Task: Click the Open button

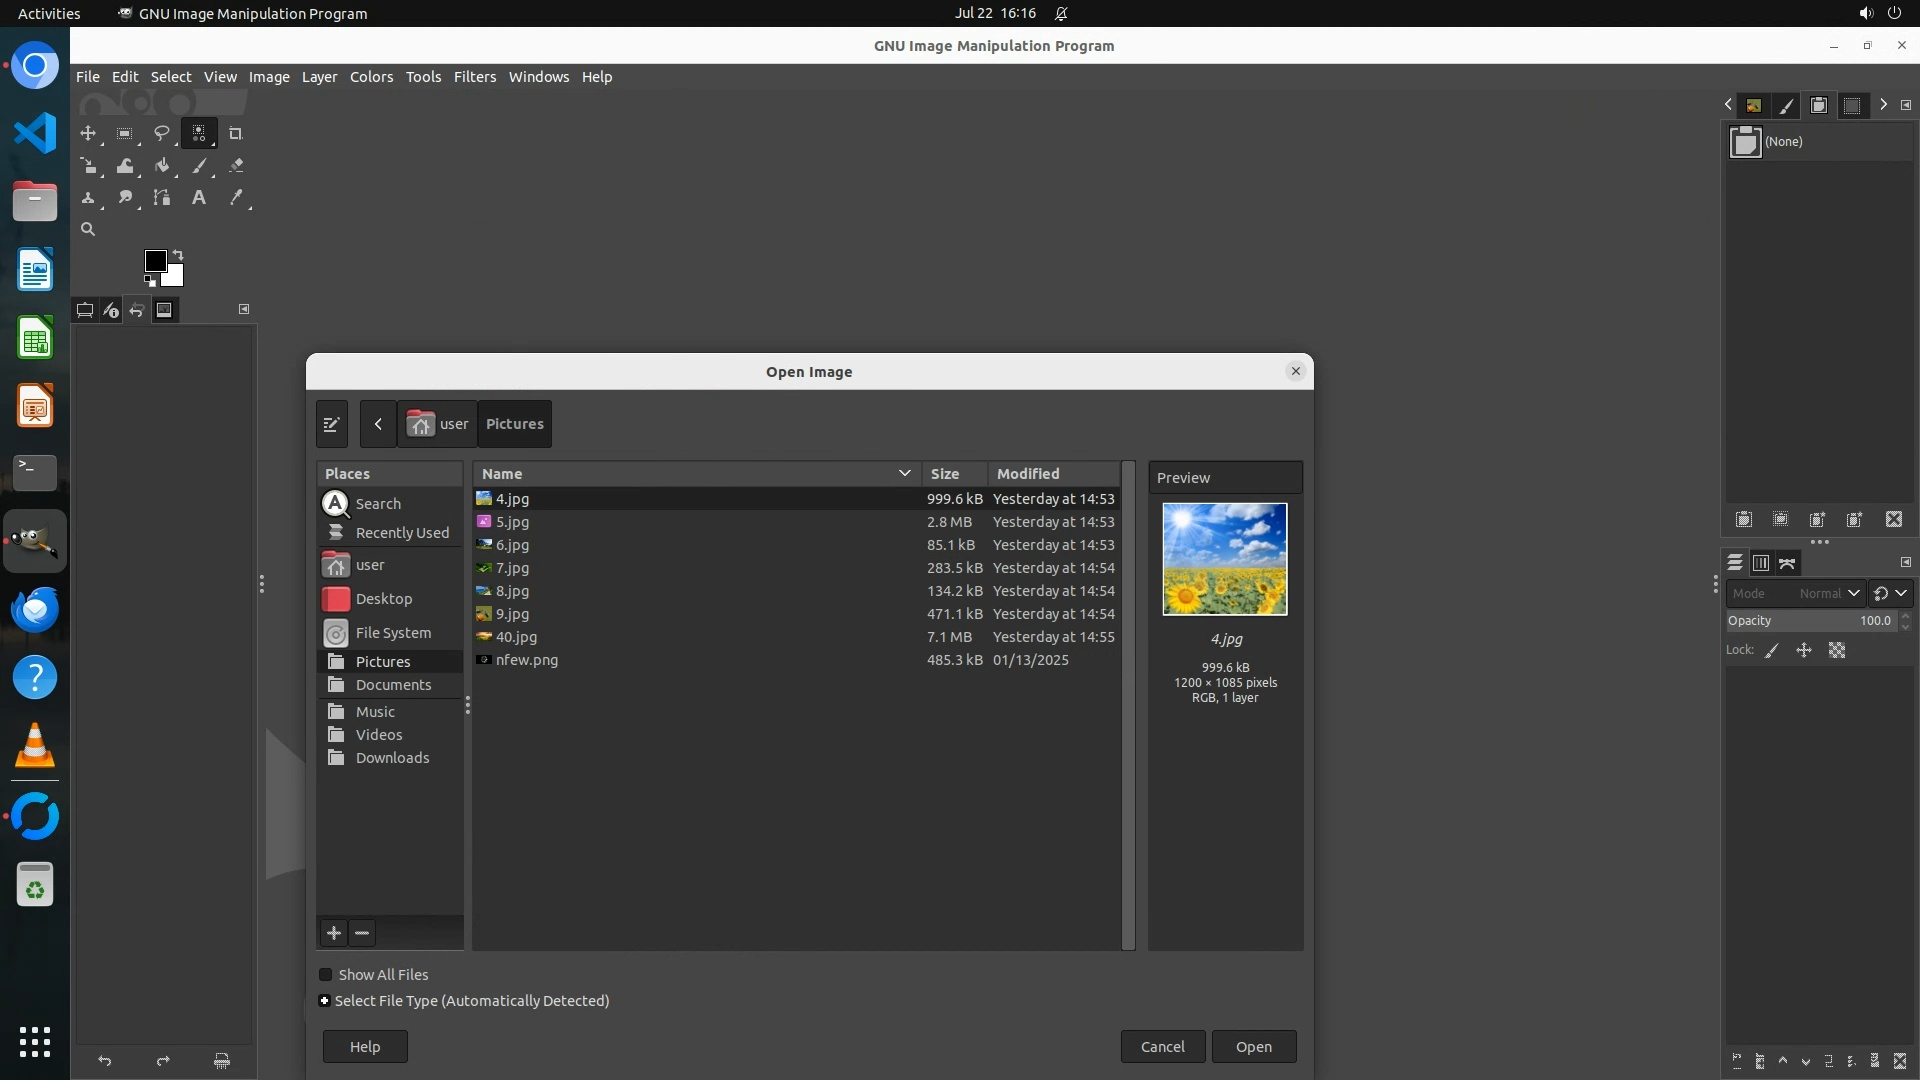Action: (1253, 1047)
